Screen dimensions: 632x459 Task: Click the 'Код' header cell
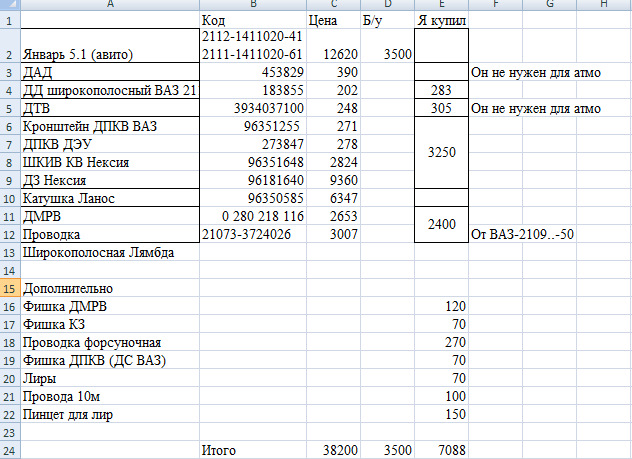click(253, 20)
